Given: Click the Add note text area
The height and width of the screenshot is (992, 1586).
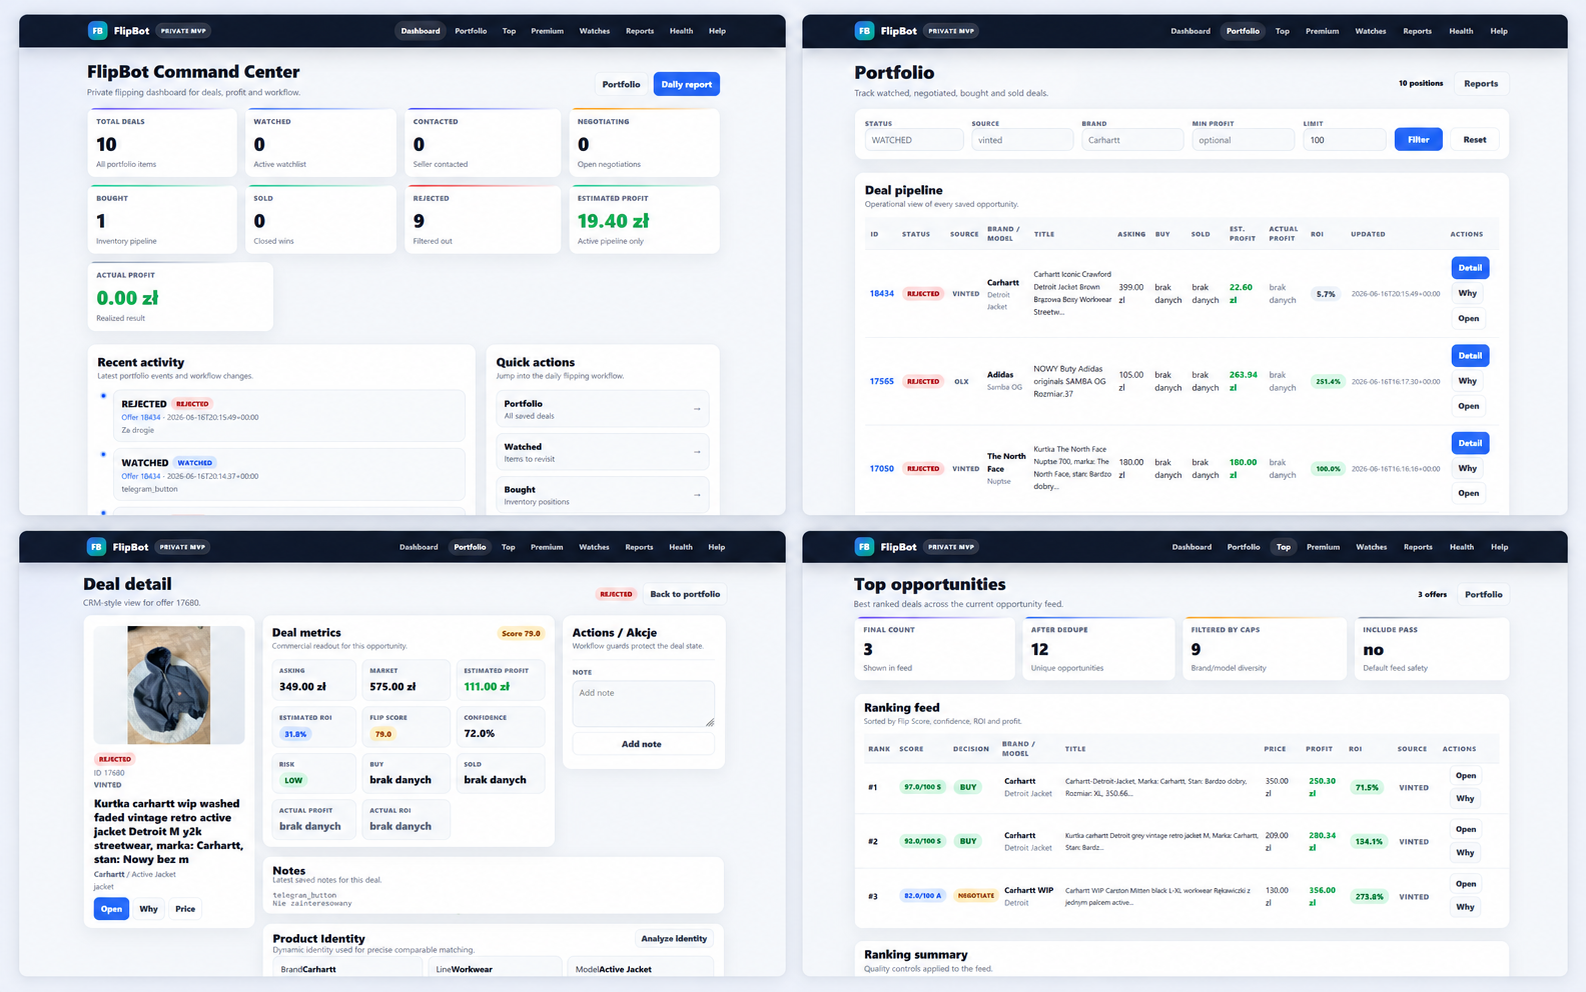Looking at the screenshot, I should point(643,703).
